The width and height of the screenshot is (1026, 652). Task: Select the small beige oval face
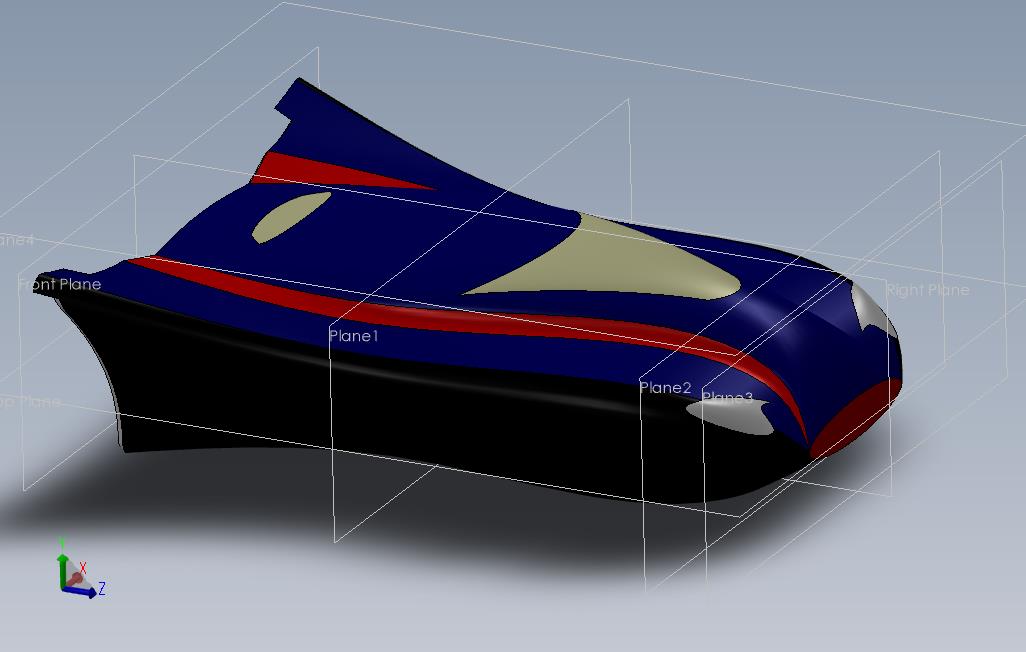click(291, 216)
